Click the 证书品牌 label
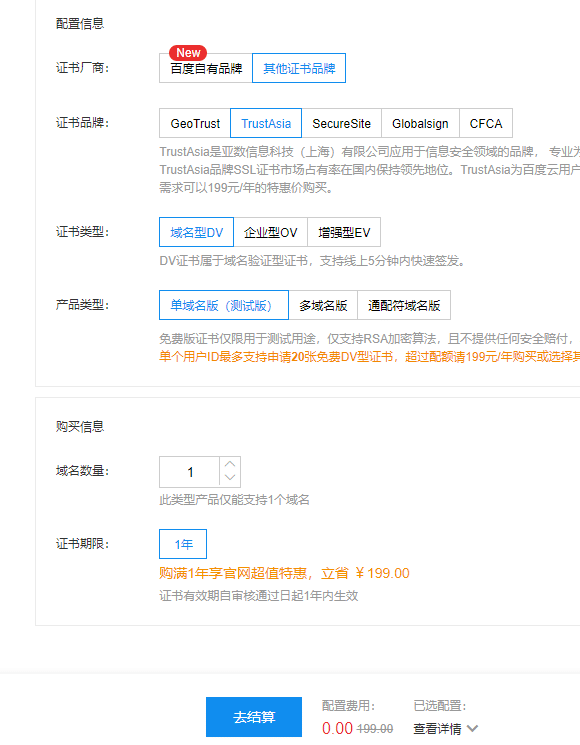 82,123
